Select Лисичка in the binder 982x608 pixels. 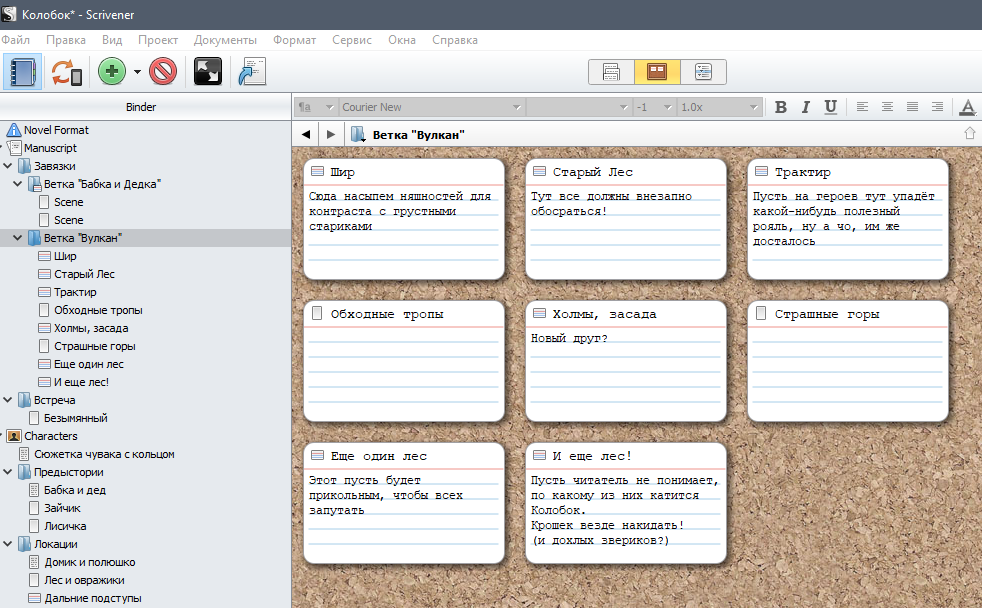[x=65, y=526]
